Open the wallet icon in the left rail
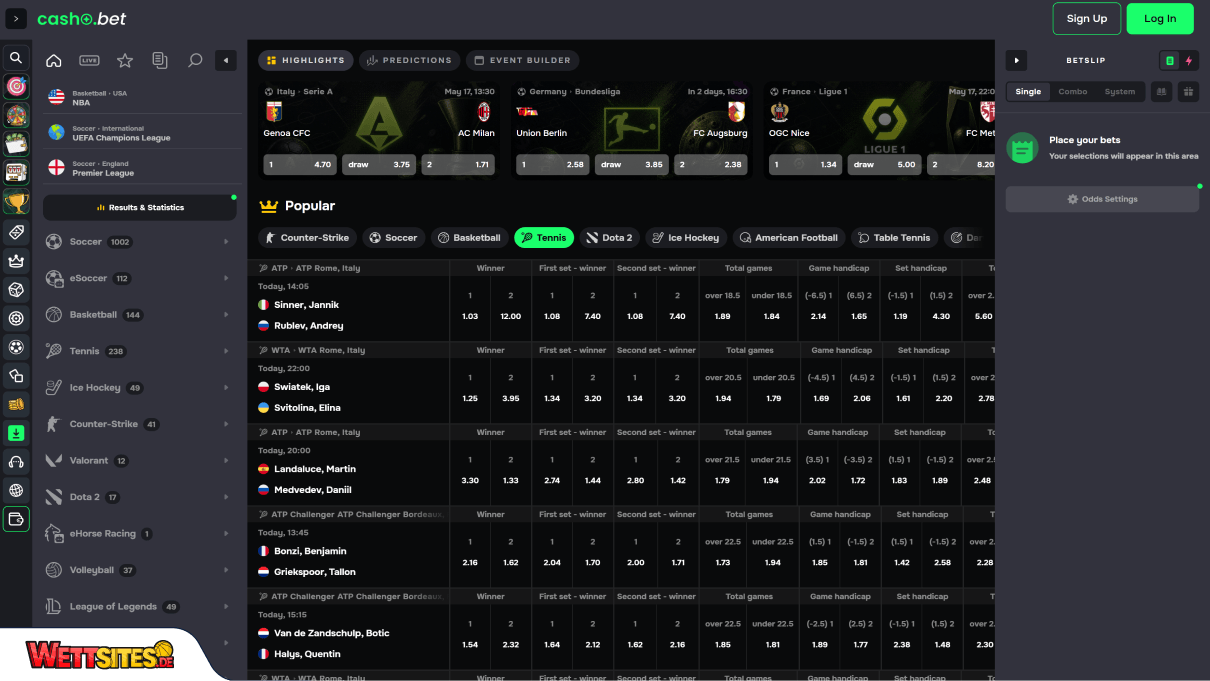Screen dimensions: 1210x681 [x=16, y=520]
